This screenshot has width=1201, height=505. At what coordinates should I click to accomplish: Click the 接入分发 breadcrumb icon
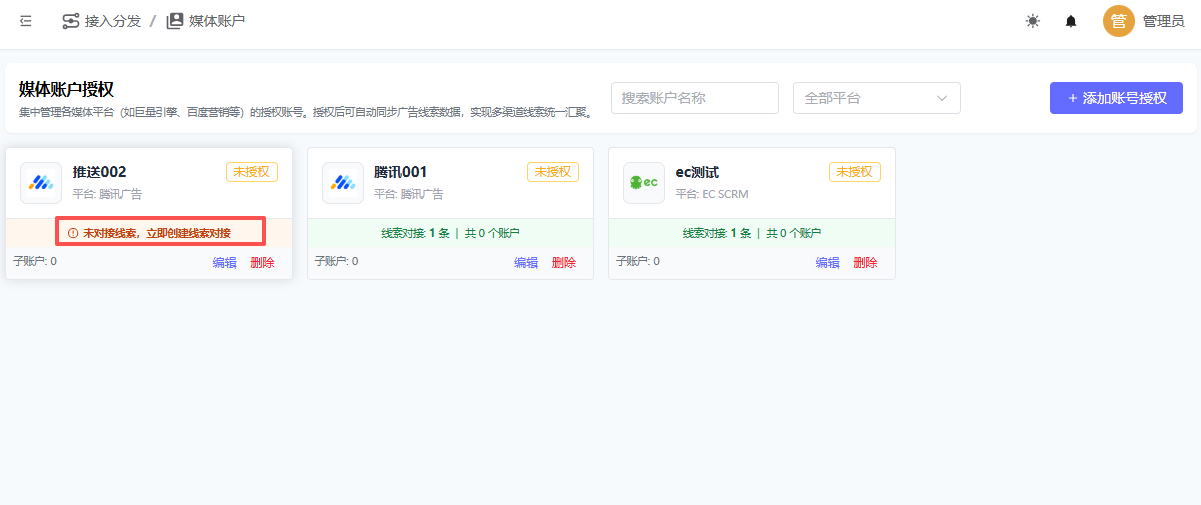(70, 21)
